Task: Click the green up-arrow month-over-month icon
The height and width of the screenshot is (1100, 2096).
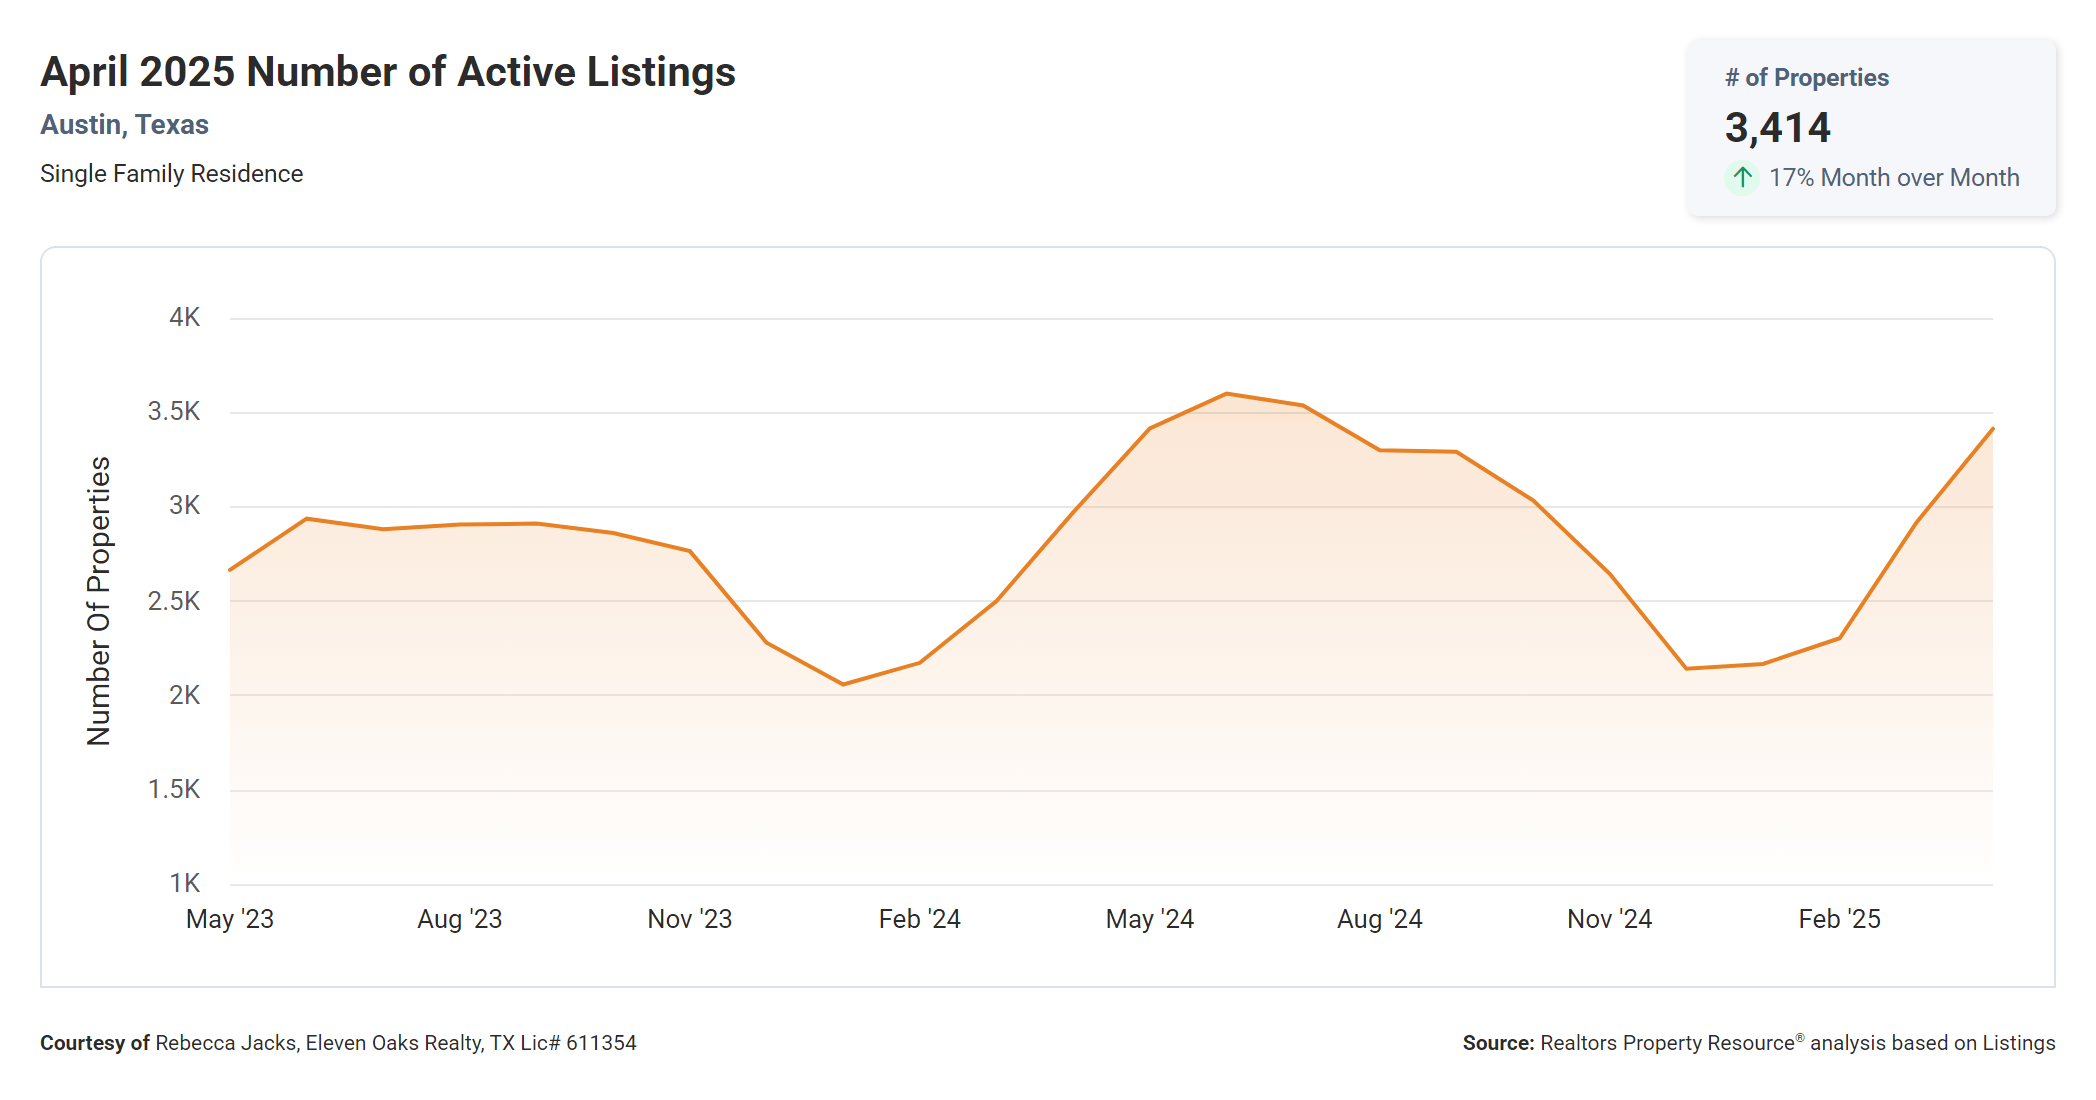Action: [1742, 178]
